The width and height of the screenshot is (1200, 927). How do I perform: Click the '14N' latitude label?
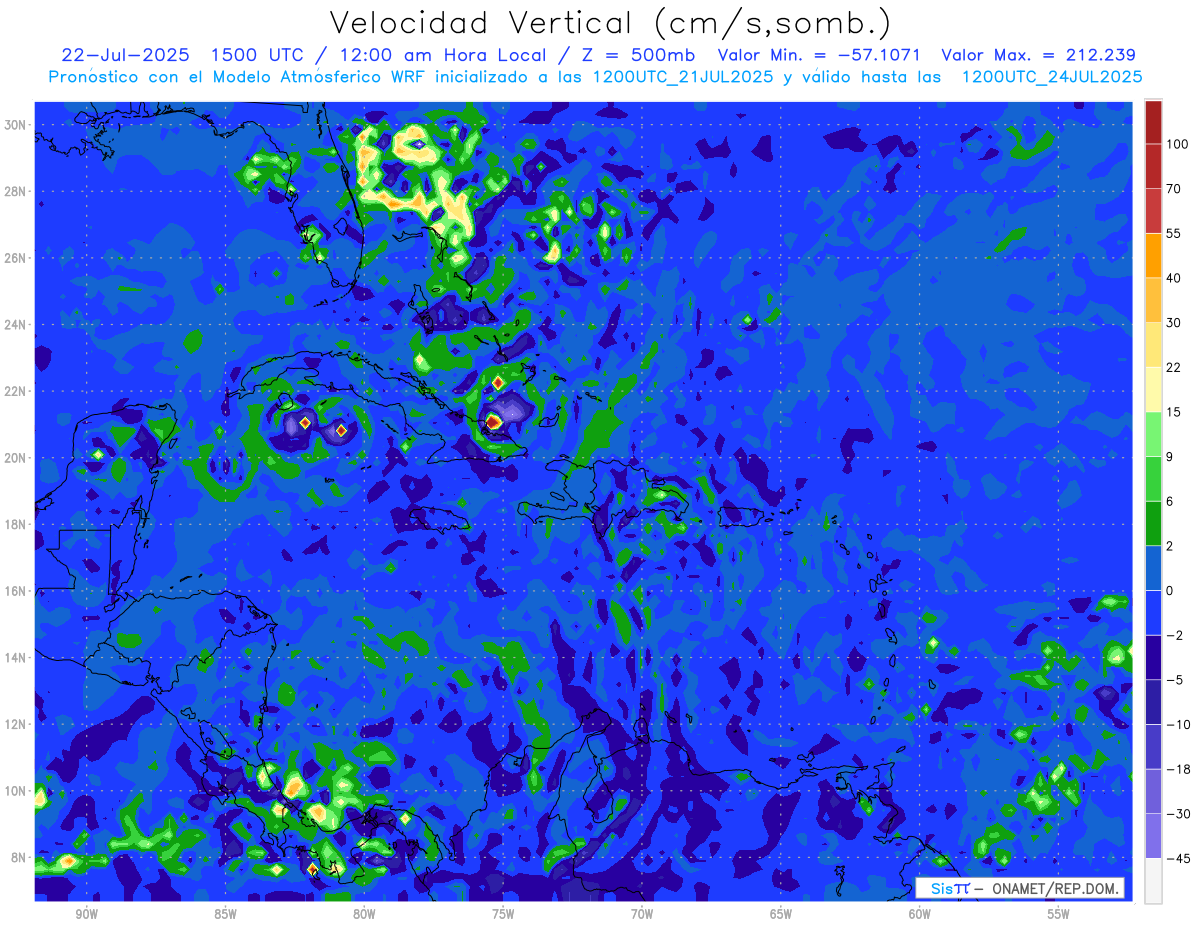tap(16, 658)
